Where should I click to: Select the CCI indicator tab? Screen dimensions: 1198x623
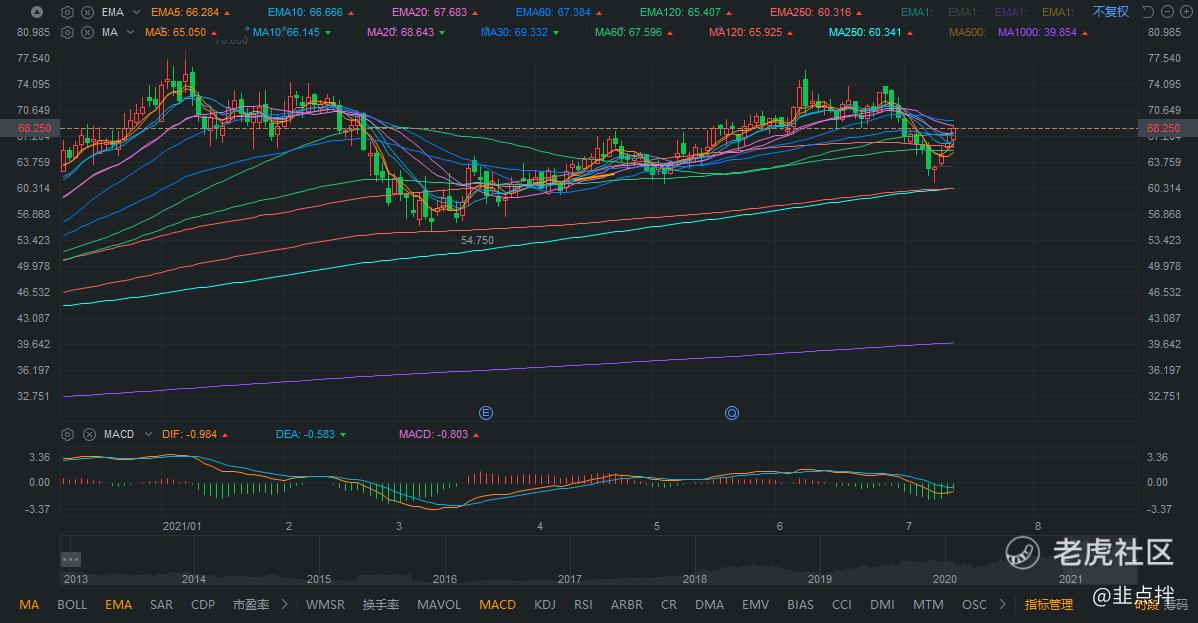841,605
